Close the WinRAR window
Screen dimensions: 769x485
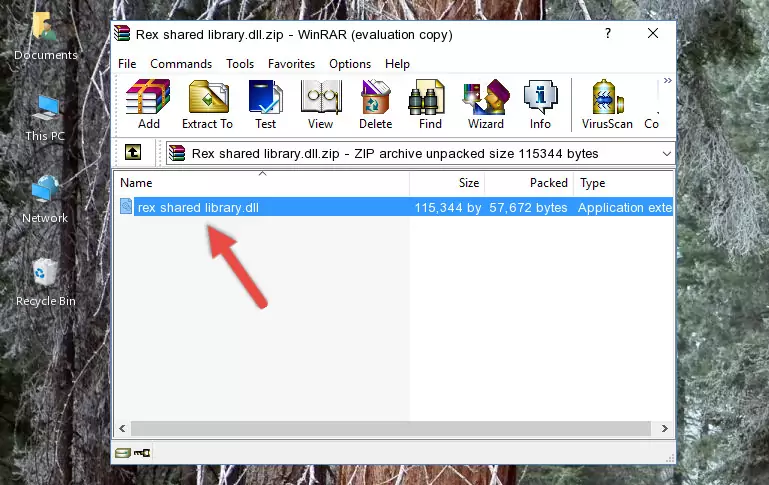[x=653, y=33]
